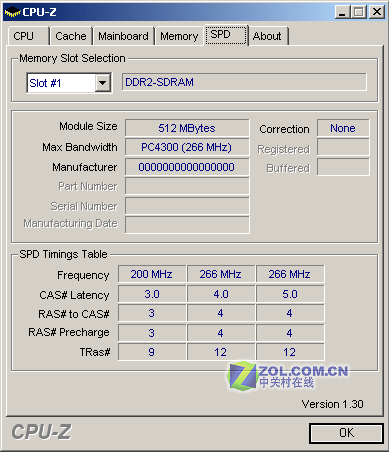389x452 pixels.
Task: Click the Module Size label
Action: click(88, 126)
